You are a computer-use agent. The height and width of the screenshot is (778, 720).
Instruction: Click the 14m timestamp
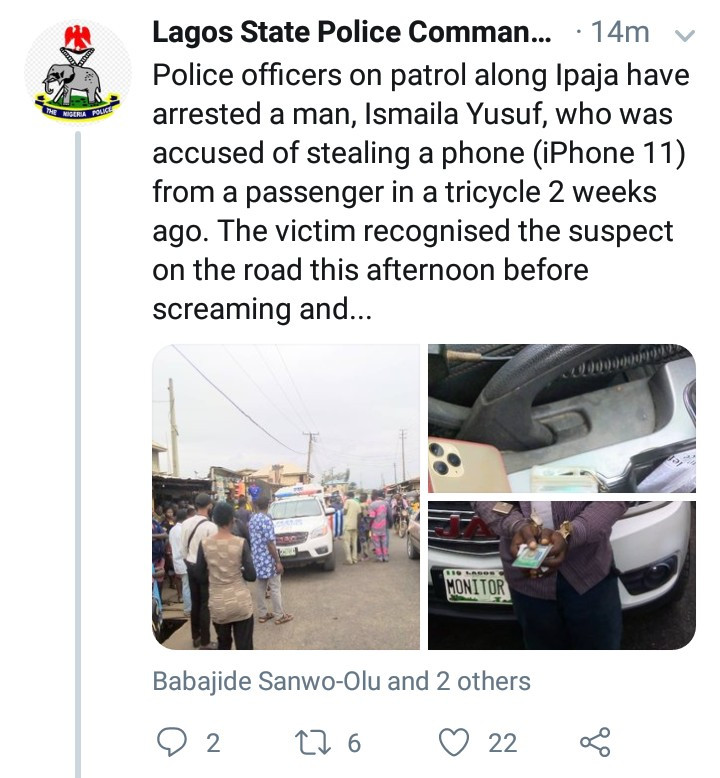coord(619,33)
